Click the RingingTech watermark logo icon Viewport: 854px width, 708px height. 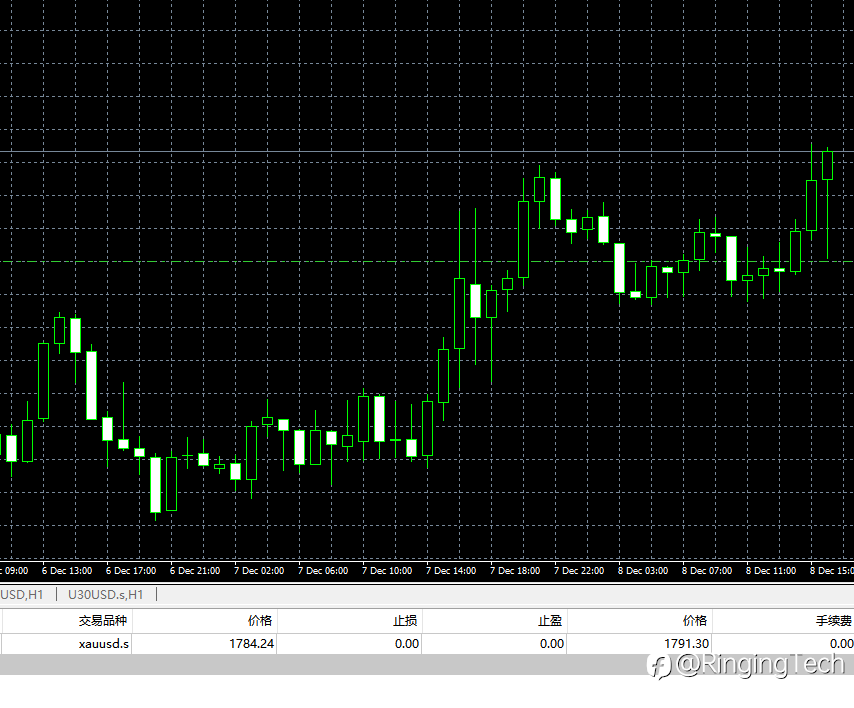point(660,666)
